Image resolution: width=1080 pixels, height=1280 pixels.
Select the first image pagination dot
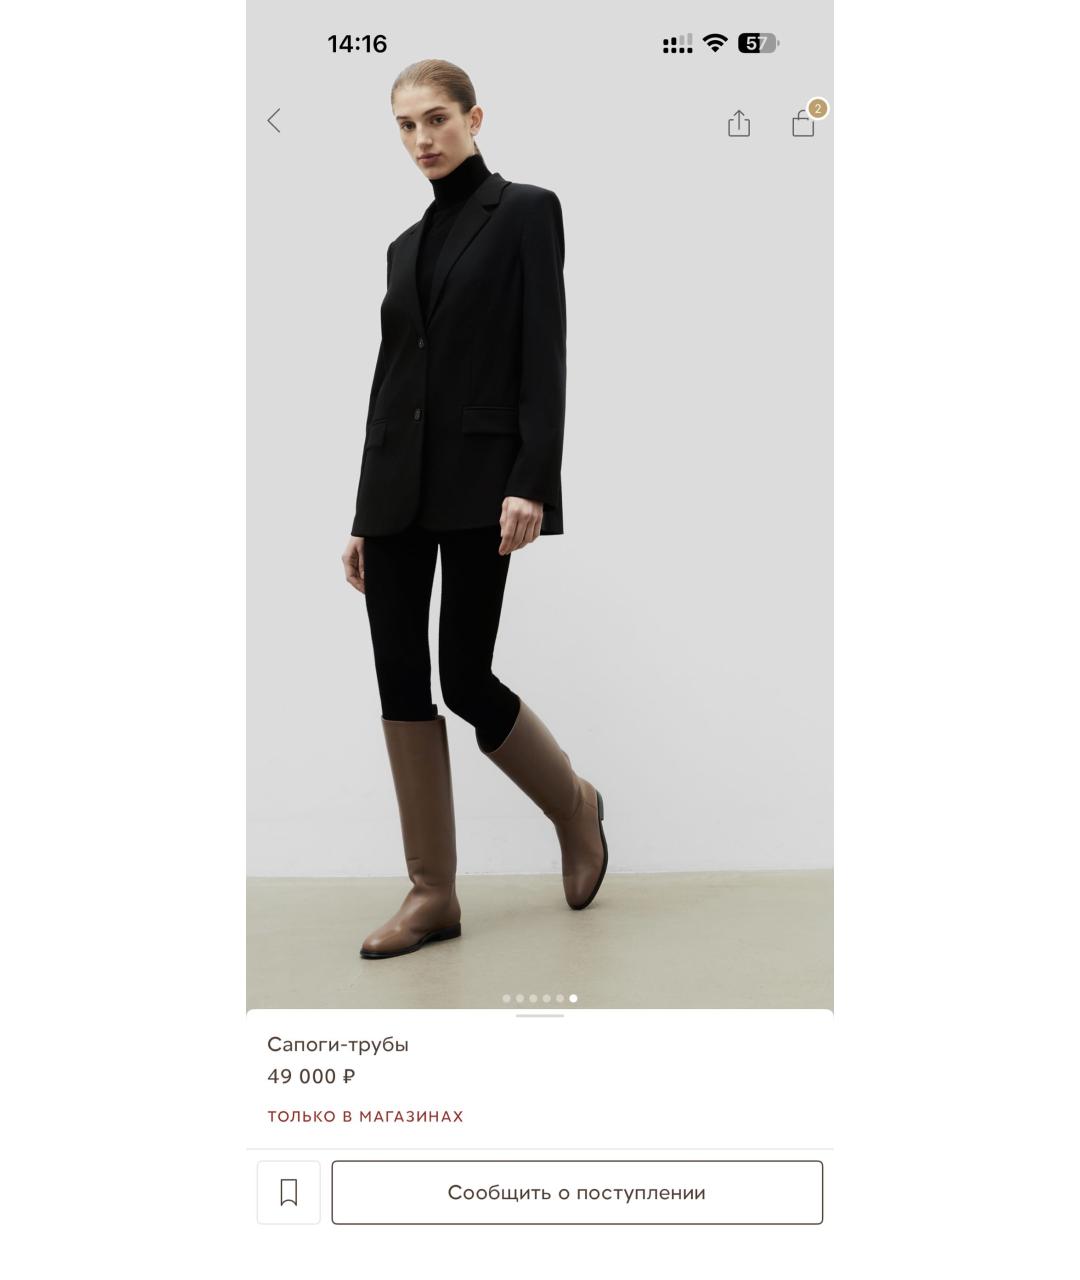point(506,998)
